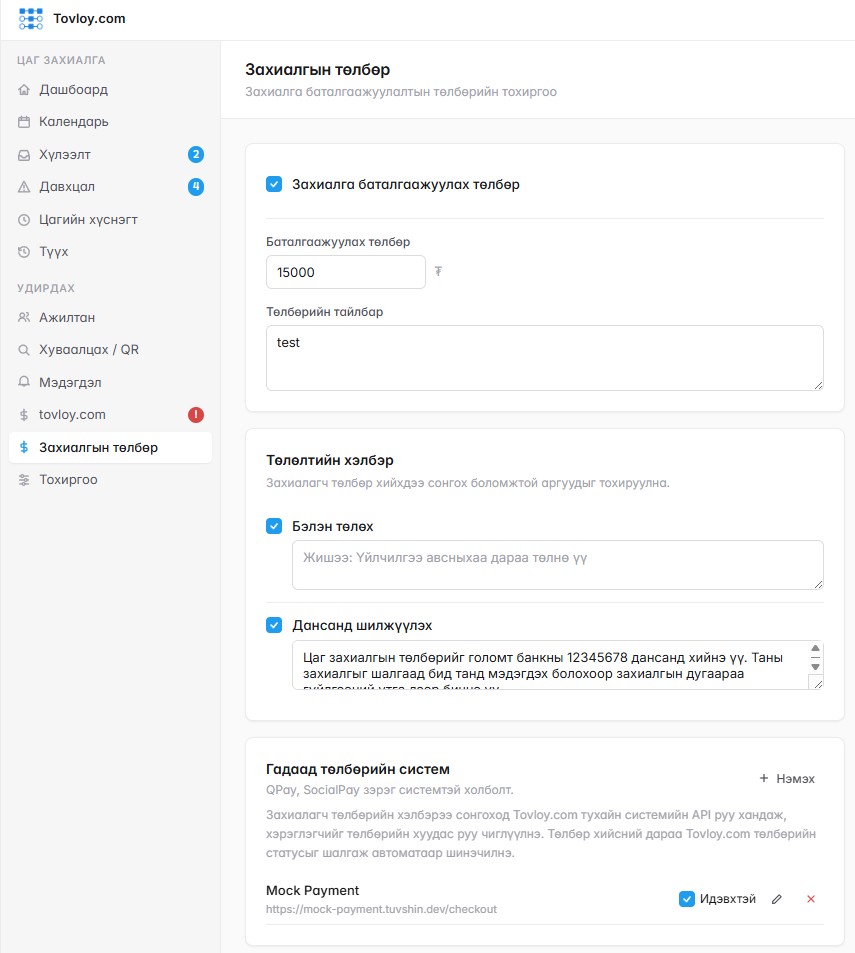Uncheck the Бэлэн төлөх checkbox
The image size is (855, 953).
point(274,526)
